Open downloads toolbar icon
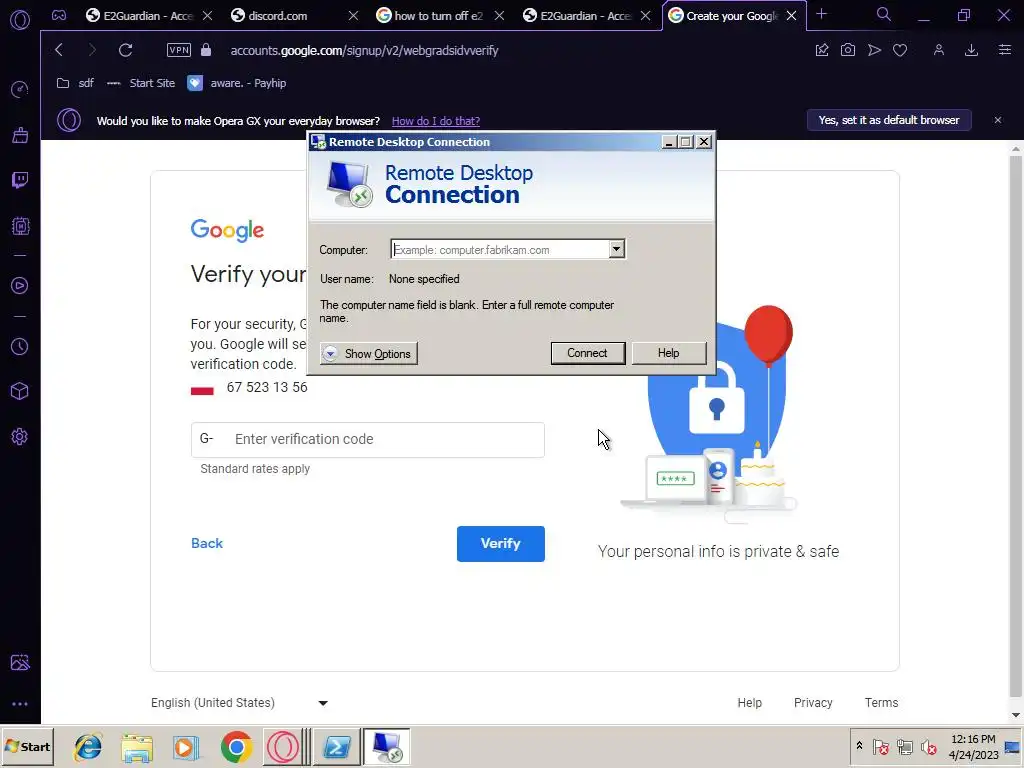1024x768 pixels. [x=971, y=50]
